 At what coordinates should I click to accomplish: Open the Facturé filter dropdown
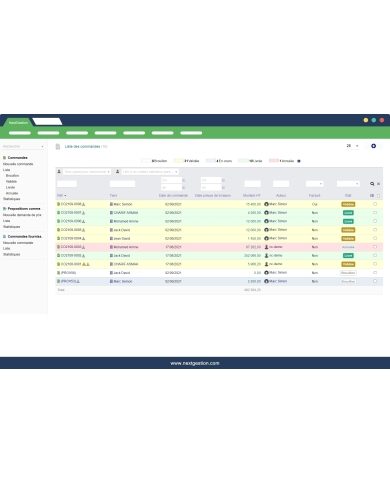pos(314,184)
